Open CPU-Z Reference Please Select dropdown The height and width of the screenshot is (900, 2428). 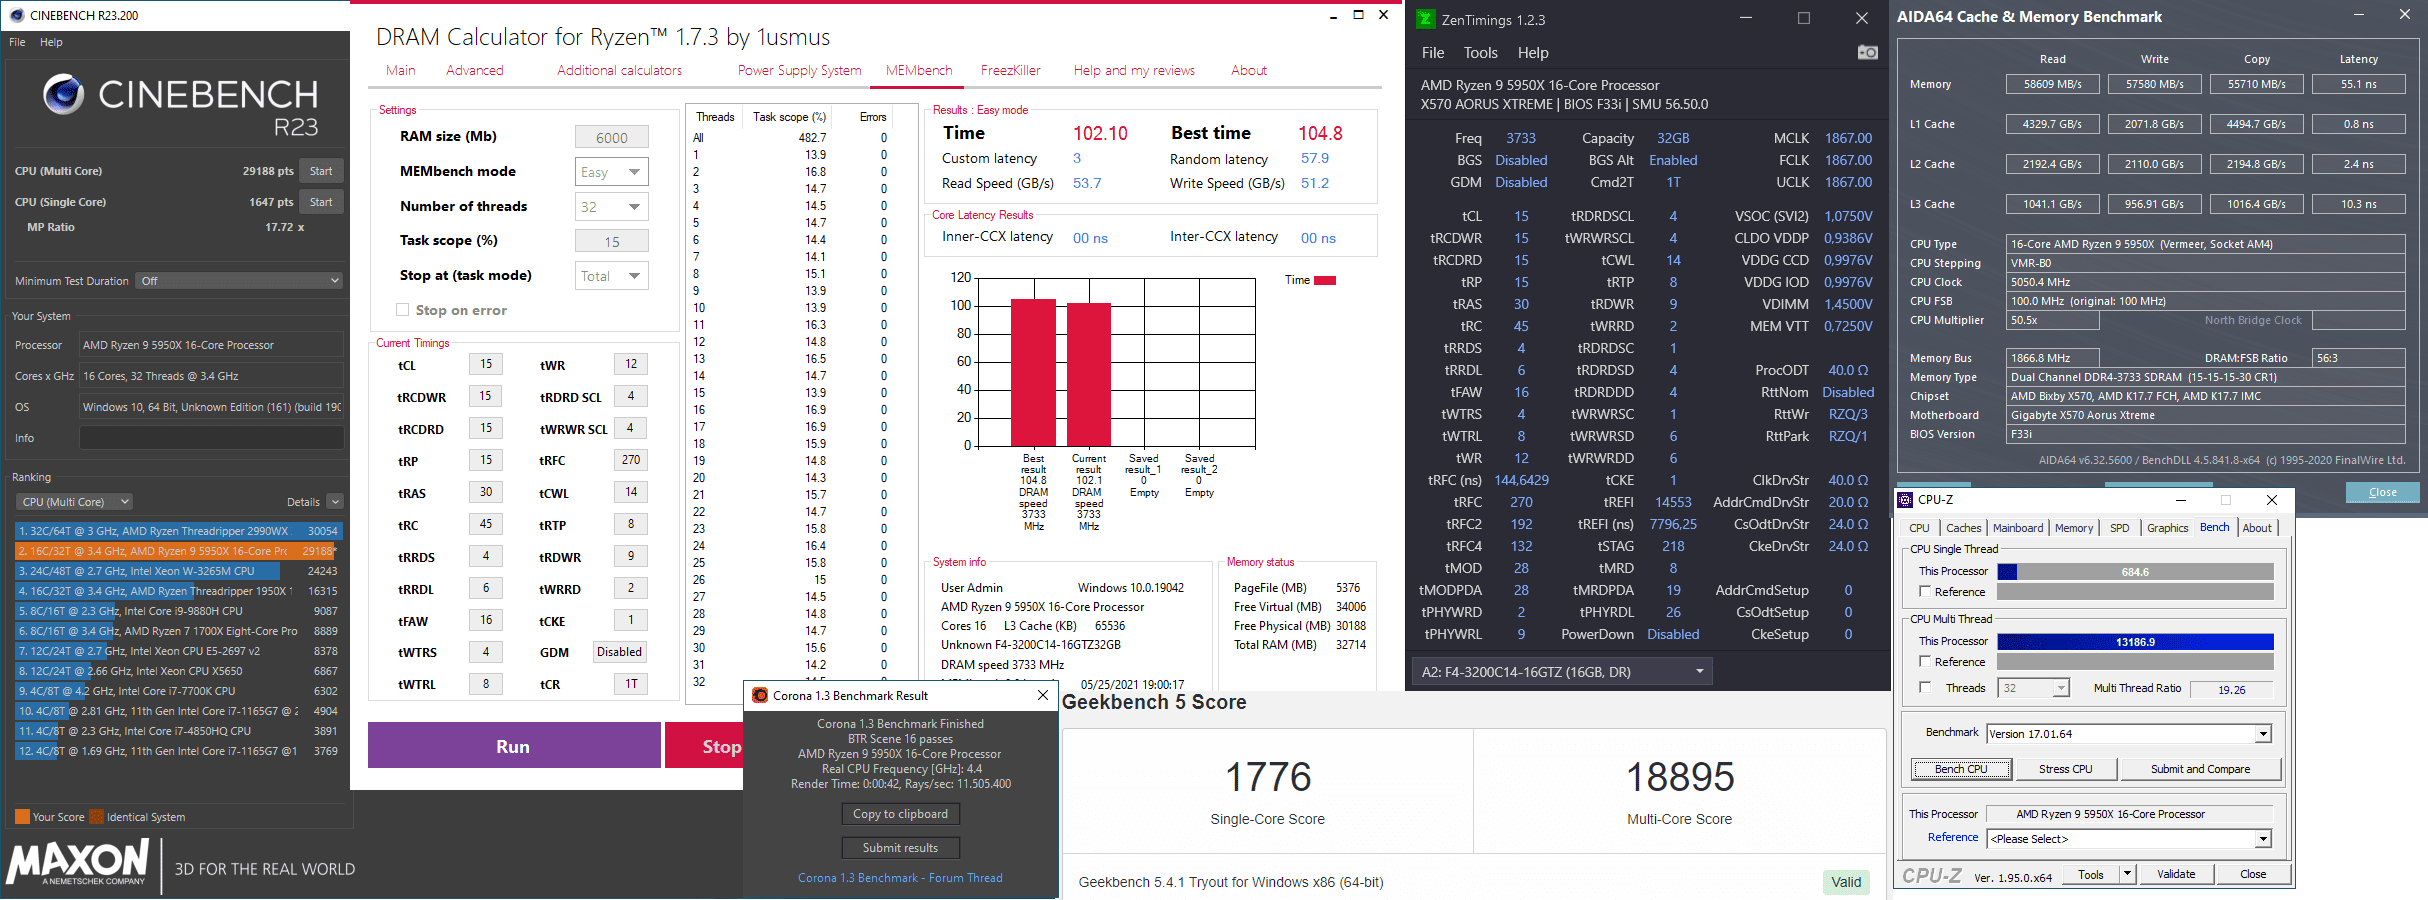(x=2129, y=839)
